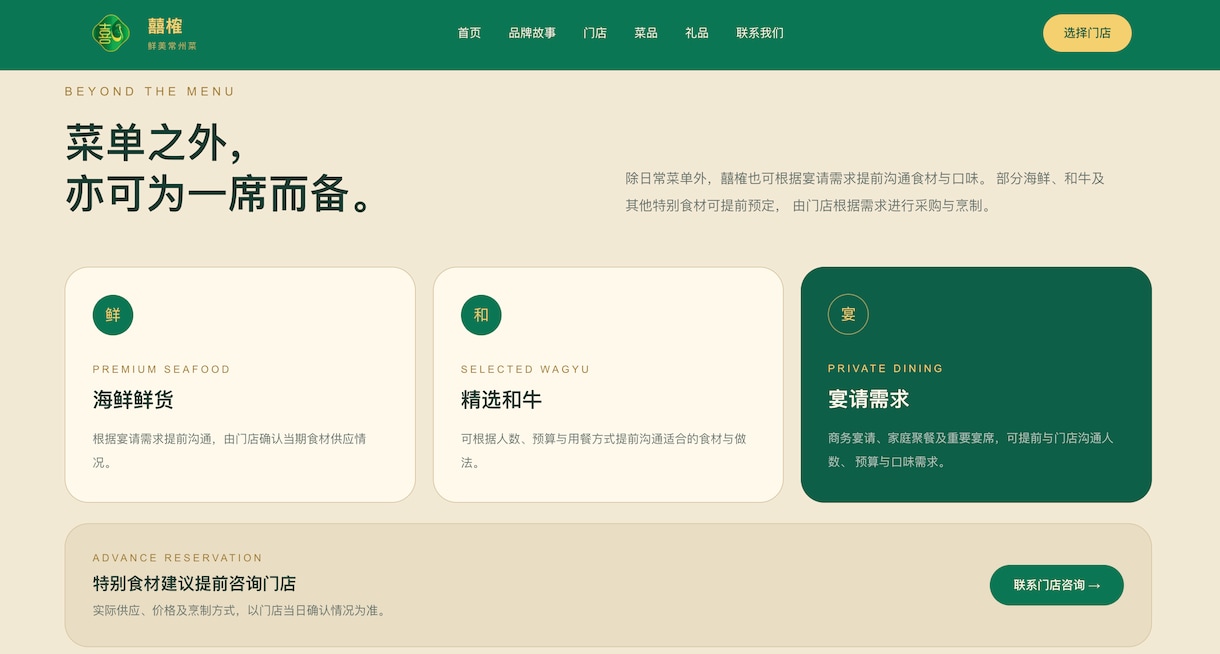Screen dimensions: 1220x654
Task: Select the 海鲜鲜货 card title
Action: [x=133, y=400]
